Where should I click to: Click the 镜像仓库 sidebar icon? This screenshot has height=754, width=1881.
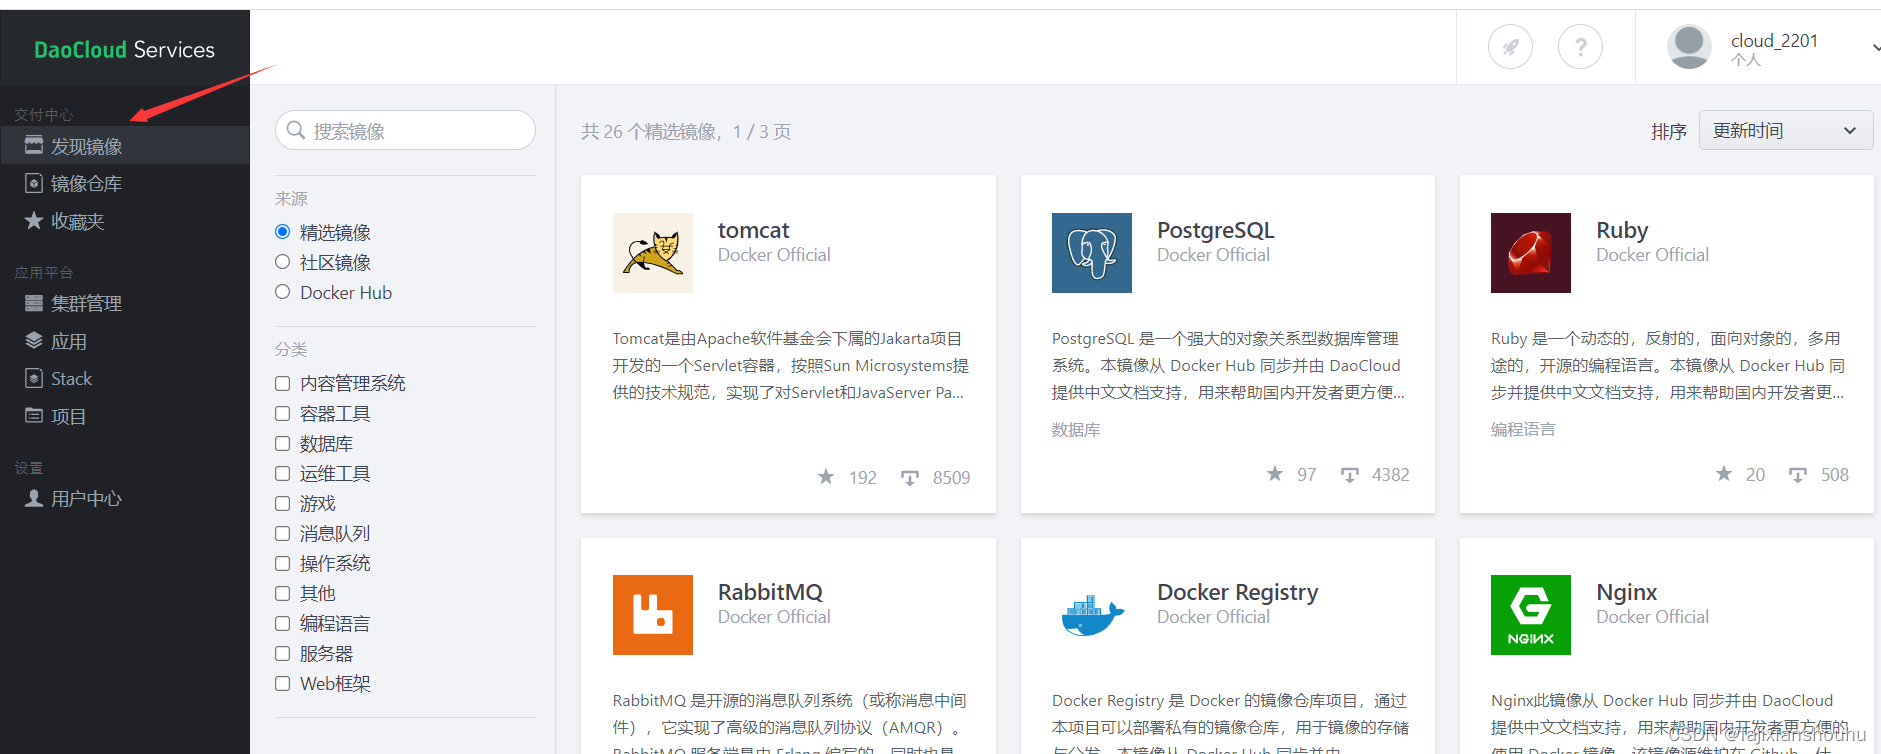click(x=34, y=183)
